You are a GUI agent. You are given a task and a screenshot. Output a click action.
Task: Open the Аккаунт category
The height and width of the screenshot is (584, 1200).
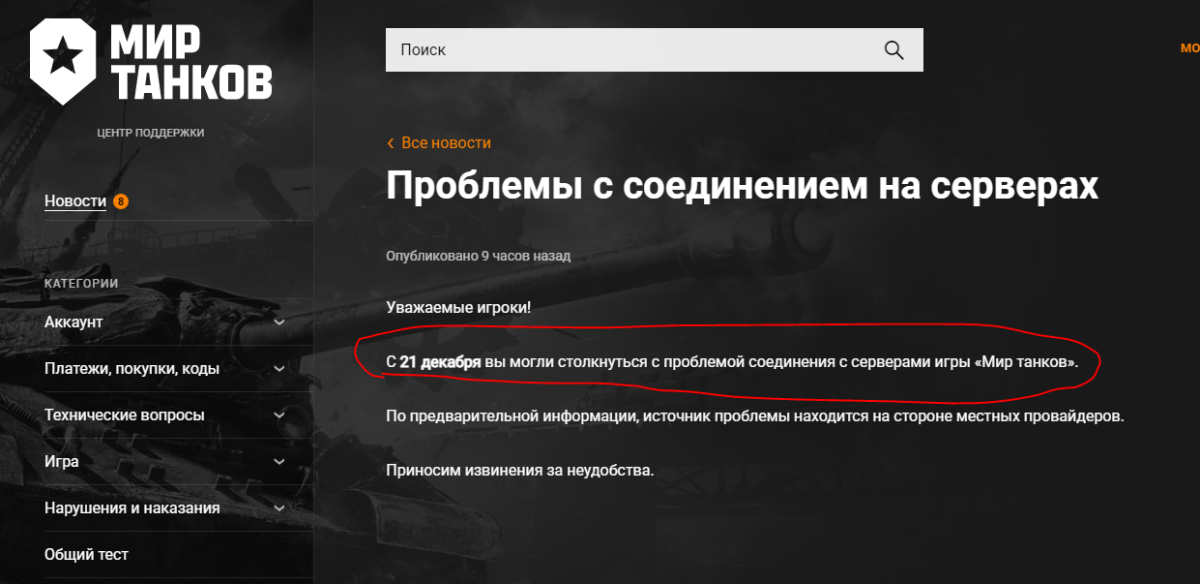(x=74, y=322)
